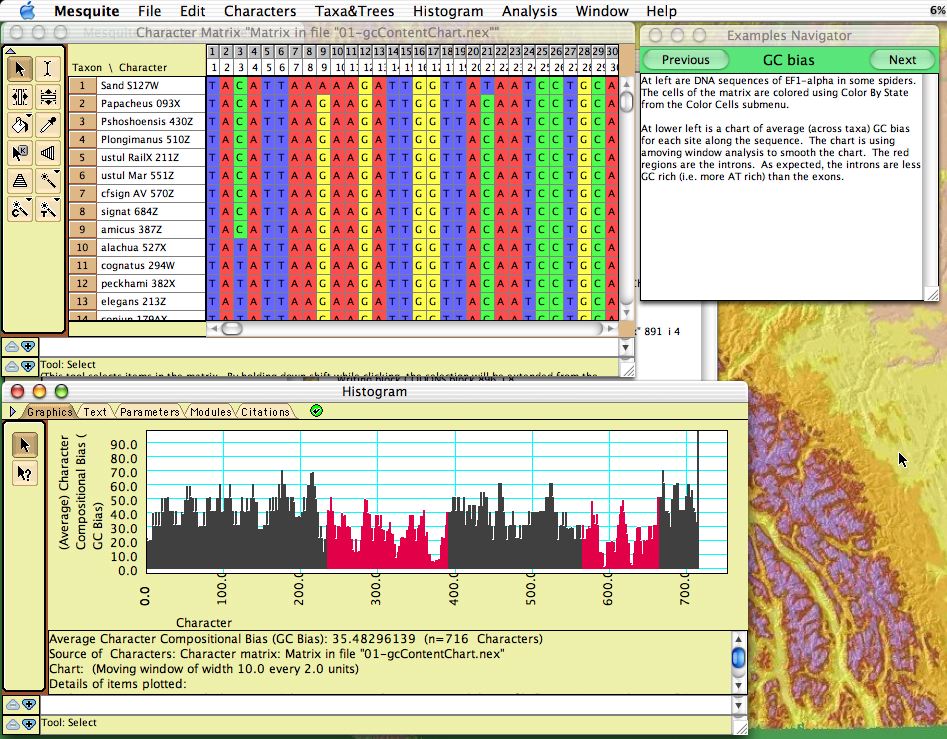Choose the adjust column width tool
Screen dimensions: 947x739
(x=20, y=97)
